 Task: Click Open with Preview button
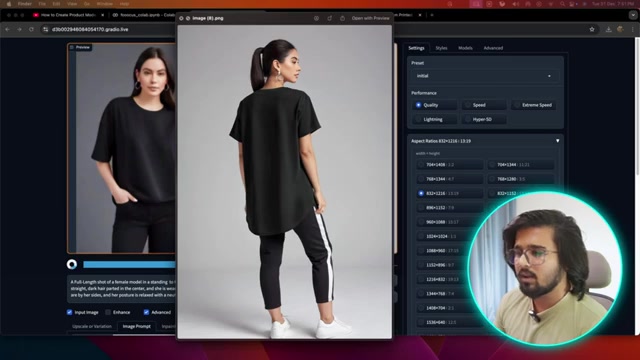point(370,18)
